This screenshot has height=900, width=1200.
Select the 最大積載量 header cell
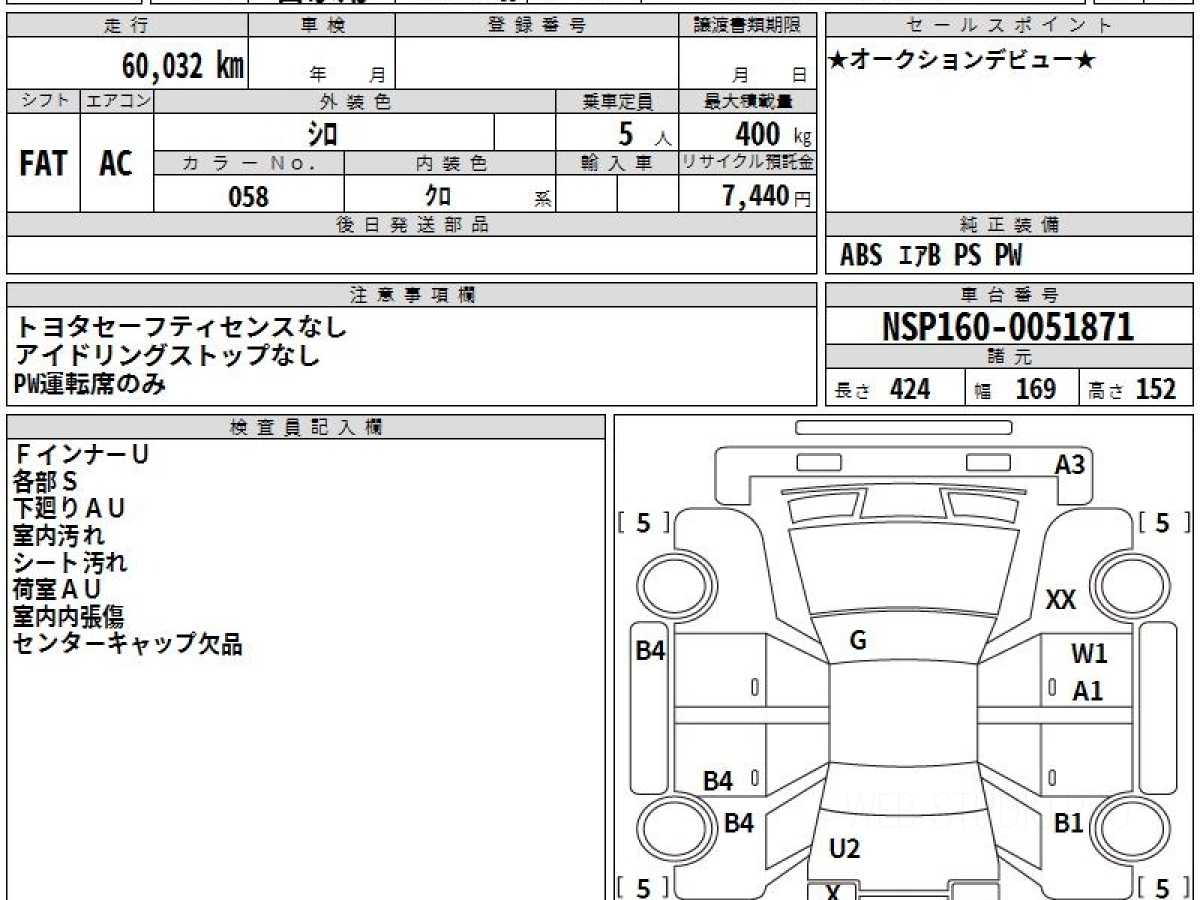pos(748,101)
